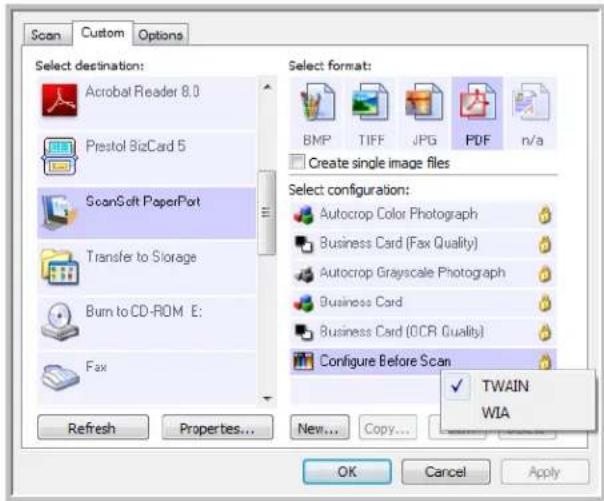The image size is (604, 501).
Task: Click the Cancel button
Action: pyautogui.click(x=446, y=472)
